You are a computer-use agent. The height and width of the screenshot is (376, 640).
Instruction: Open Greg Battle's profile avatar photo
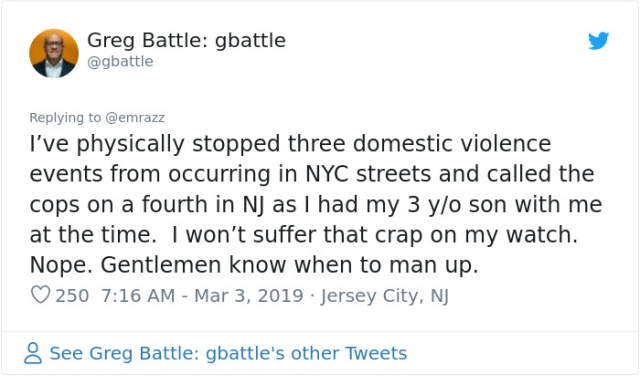[x=54, y=53]
